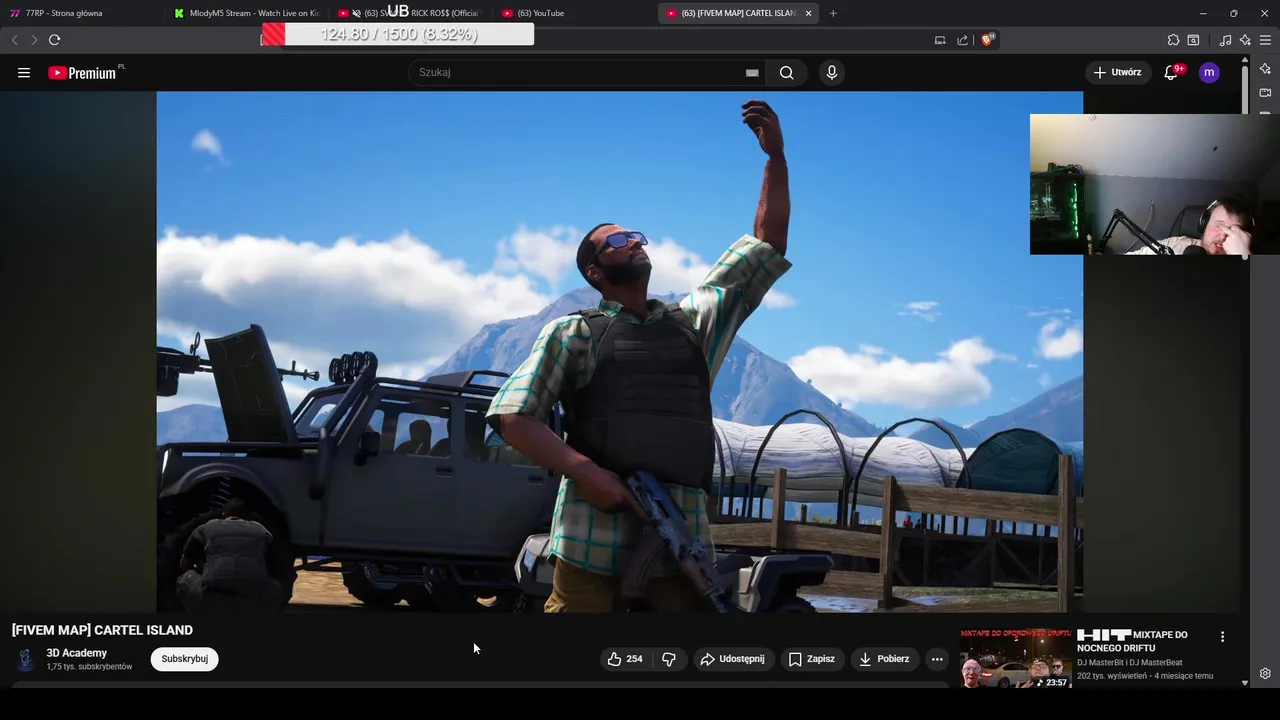This screenshot has width=1280, height=720.
Task: Switch to the MlodyM5 Stream Kick tab
Action: 245,13
